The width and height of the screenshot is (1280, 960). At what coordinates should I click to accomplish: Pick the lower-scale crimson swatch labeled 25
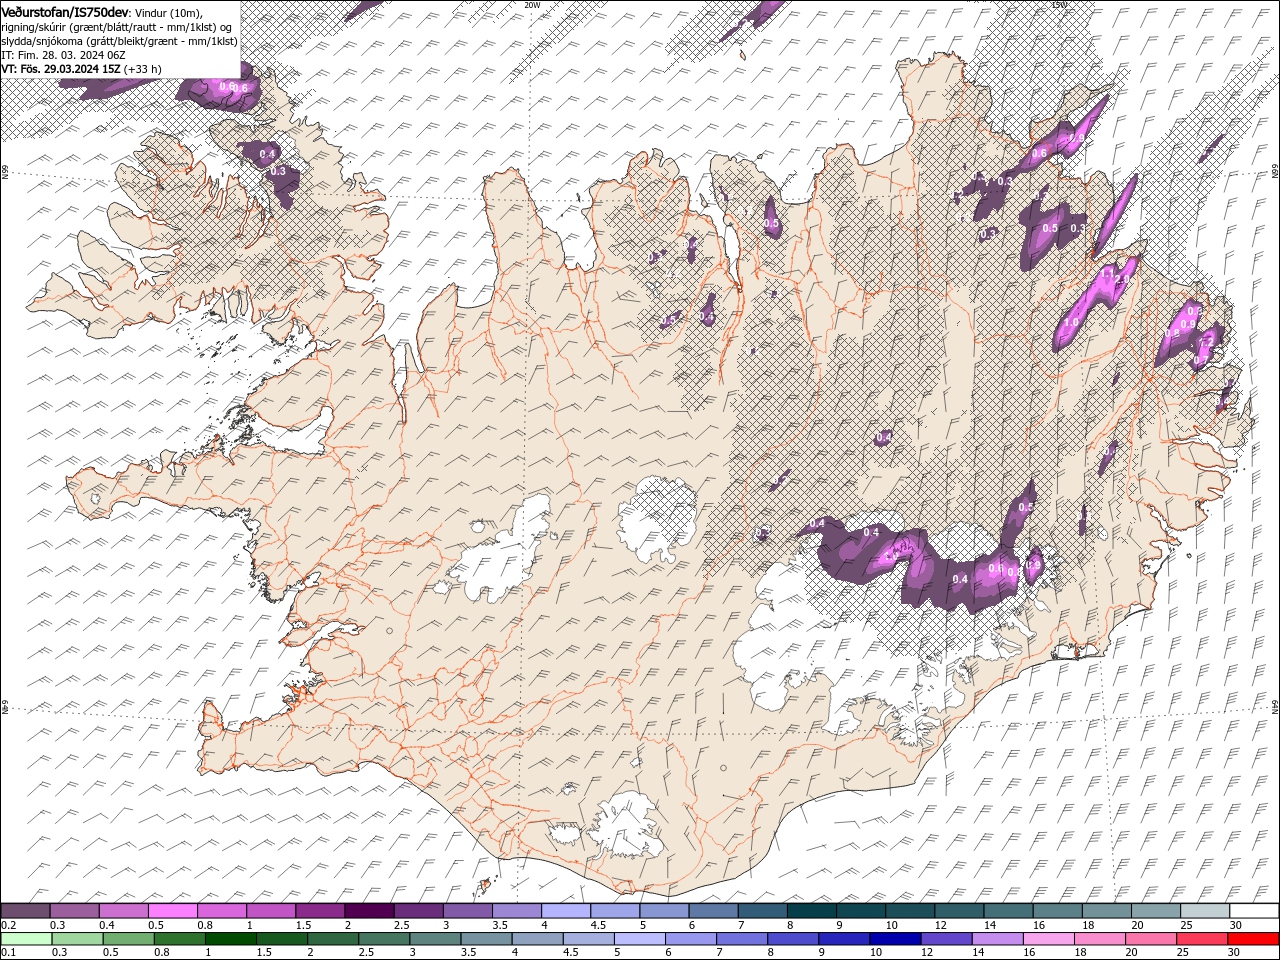pyautogui.click(x=1201, y=939)
